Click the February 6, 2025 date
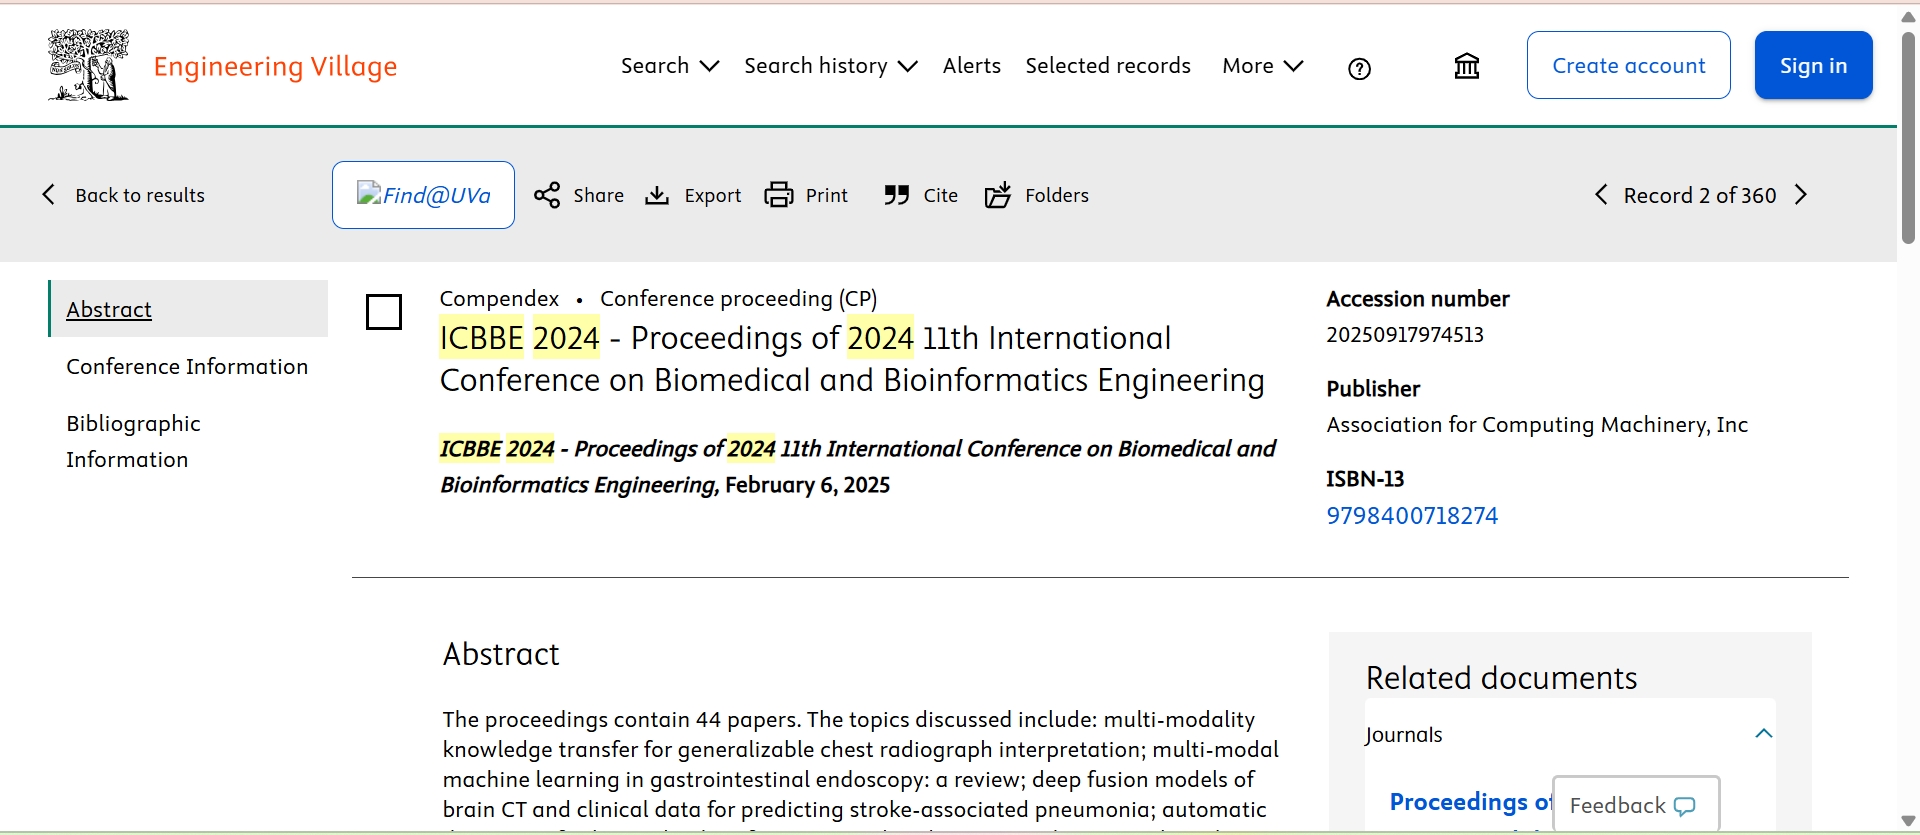This screenshot has height=835, width=1920. point(807,485)
